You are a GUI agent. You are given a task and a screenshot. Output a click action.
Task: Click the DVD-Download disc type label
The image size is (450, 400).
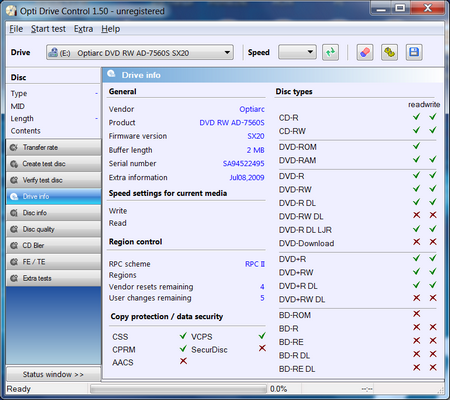[306, 243]
